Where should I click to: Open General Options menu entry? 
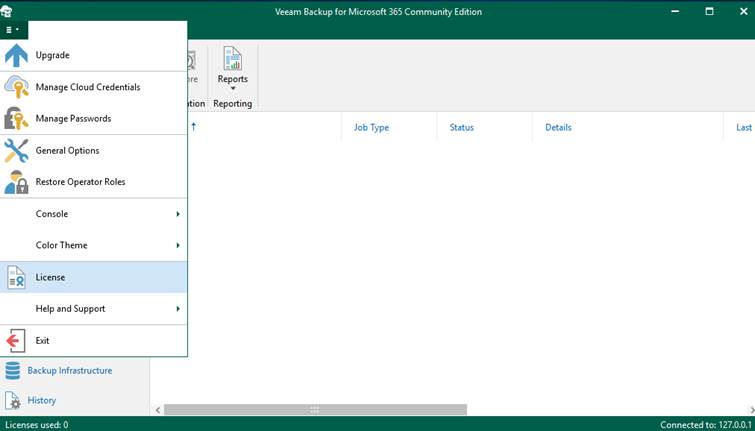[x=93, y=151]
